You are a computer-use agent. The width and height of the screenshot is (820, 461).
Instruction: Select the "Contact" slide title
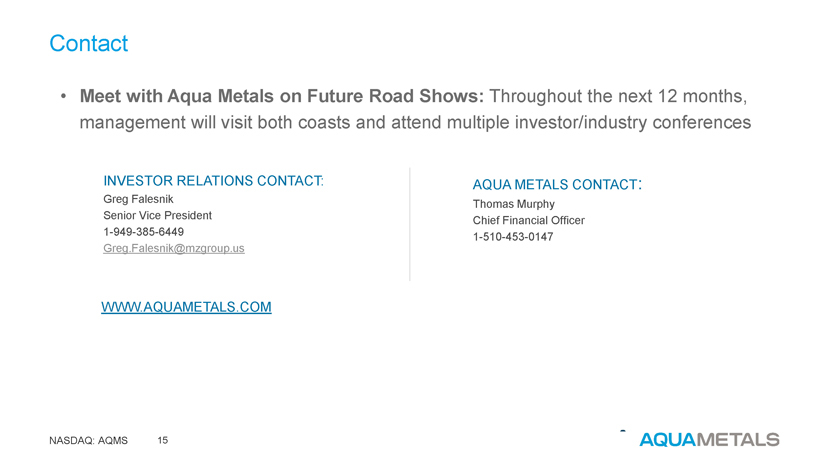88,44
